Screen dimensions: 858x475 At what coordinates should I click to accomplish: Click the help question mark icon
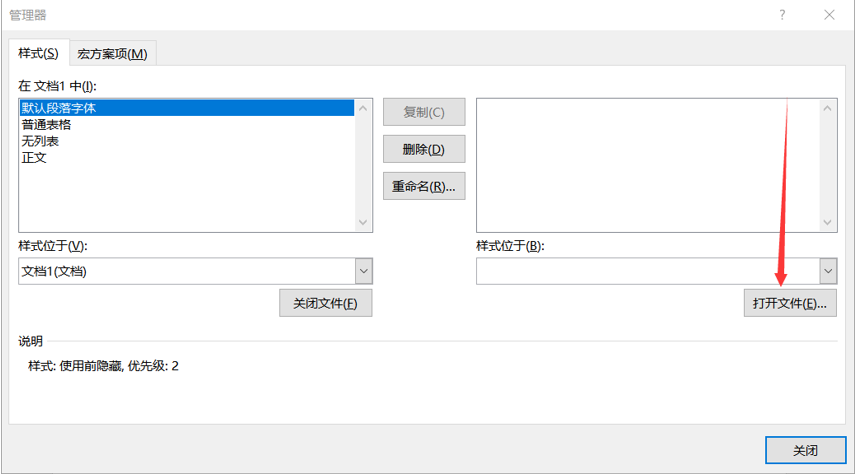[x=782, y=15]
